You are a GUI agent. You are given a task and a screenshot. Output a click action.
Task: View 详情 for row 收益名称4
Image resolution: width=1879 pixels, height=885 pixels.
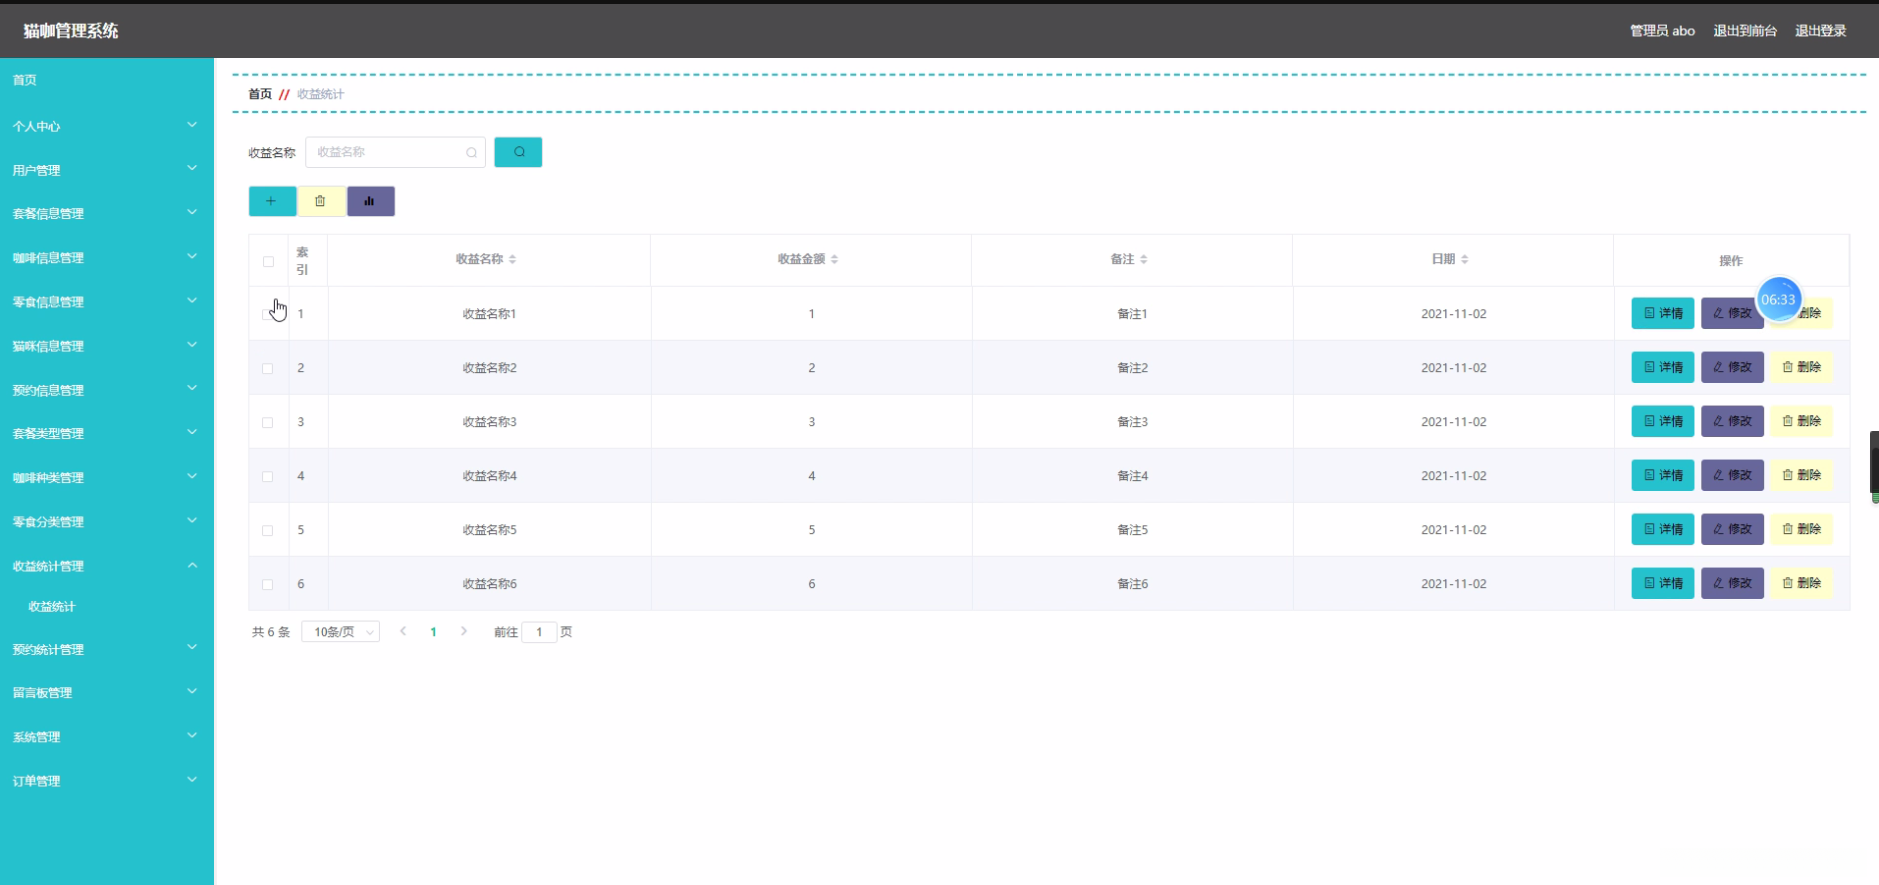pyautogui.click(x=1663, y=475)
